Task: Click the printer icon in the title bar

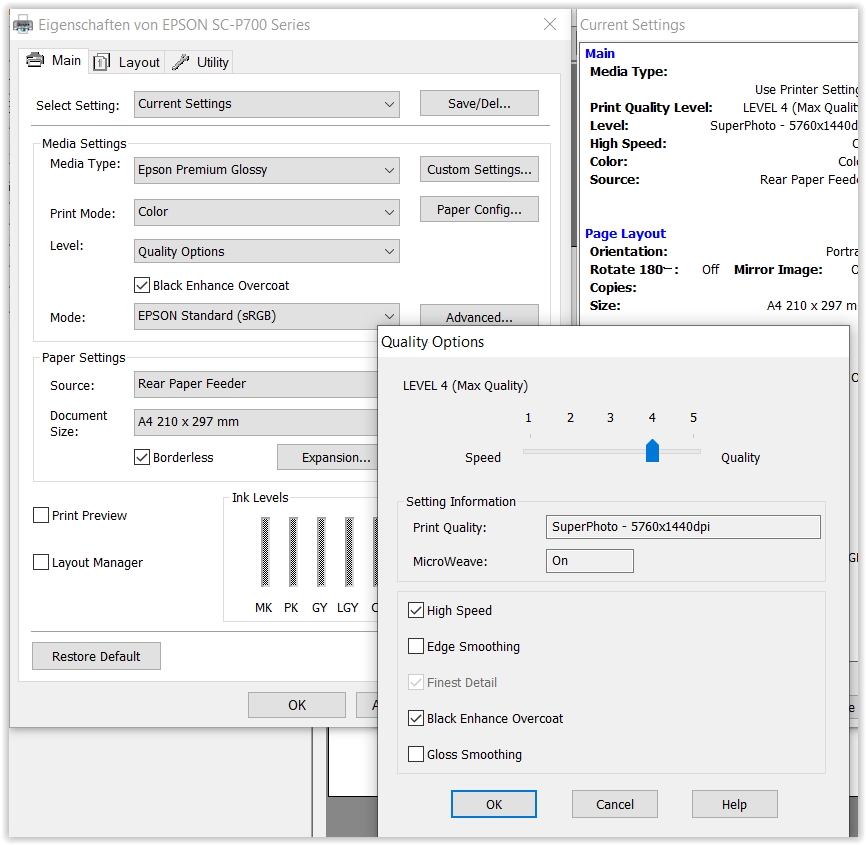Action: click(x=23, y=25)
